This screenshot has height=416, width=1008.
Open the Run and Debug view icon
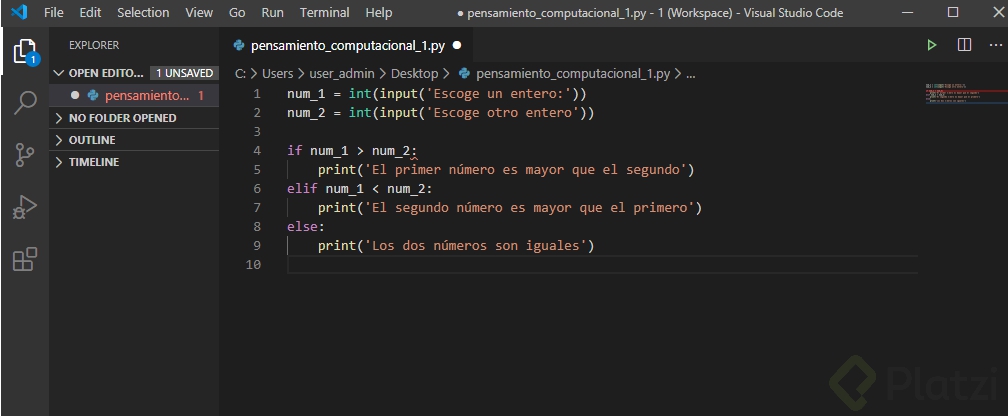click(25, 208)
